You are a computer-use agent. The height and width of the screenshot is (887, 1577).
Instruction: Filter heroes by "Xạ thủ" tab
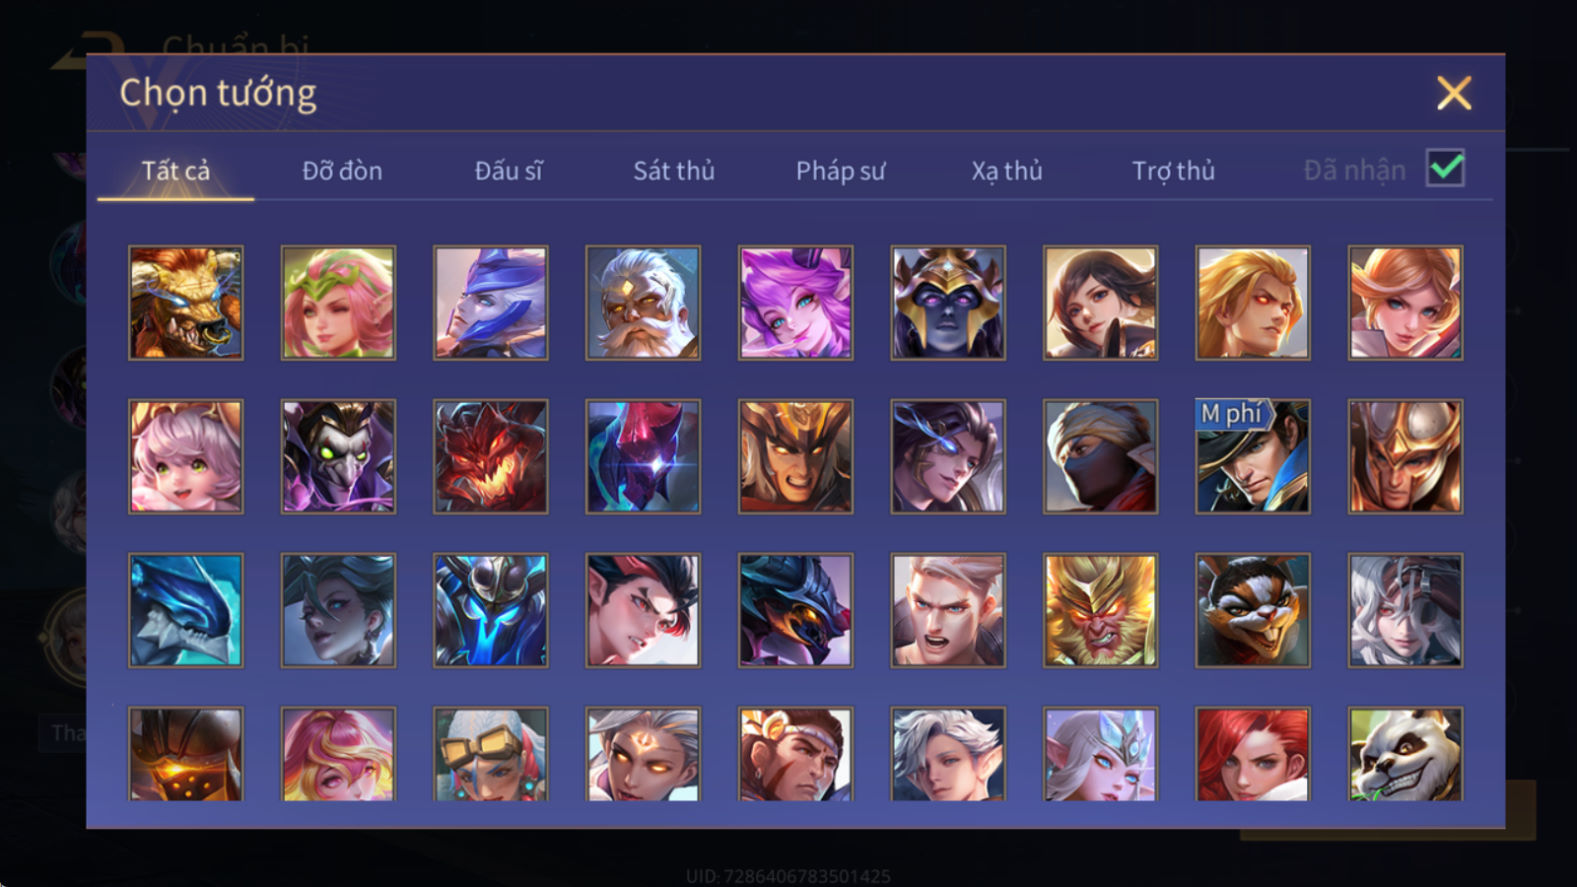1007,171
